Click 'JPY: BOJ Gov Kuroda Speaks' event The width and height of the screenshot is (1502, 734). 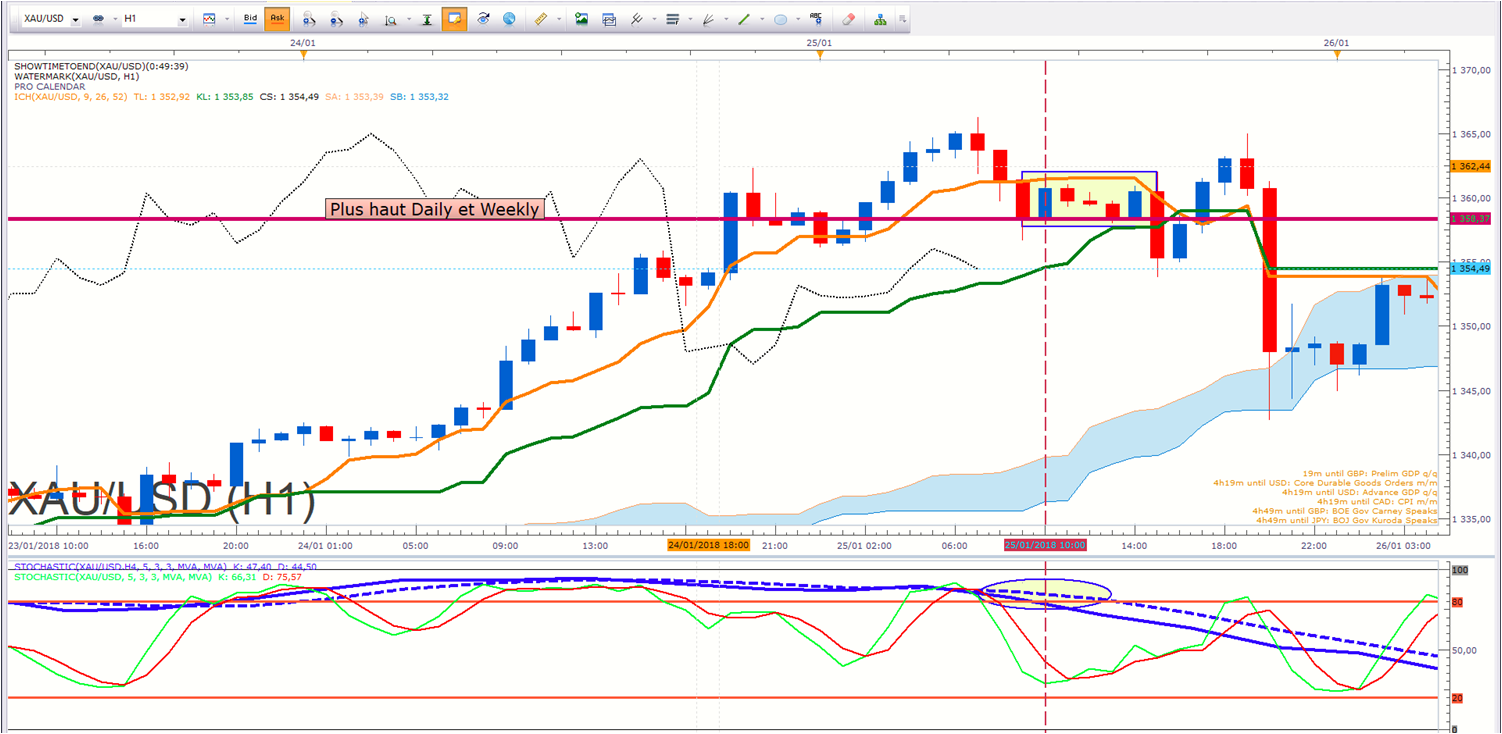[x=1347, y=521]
